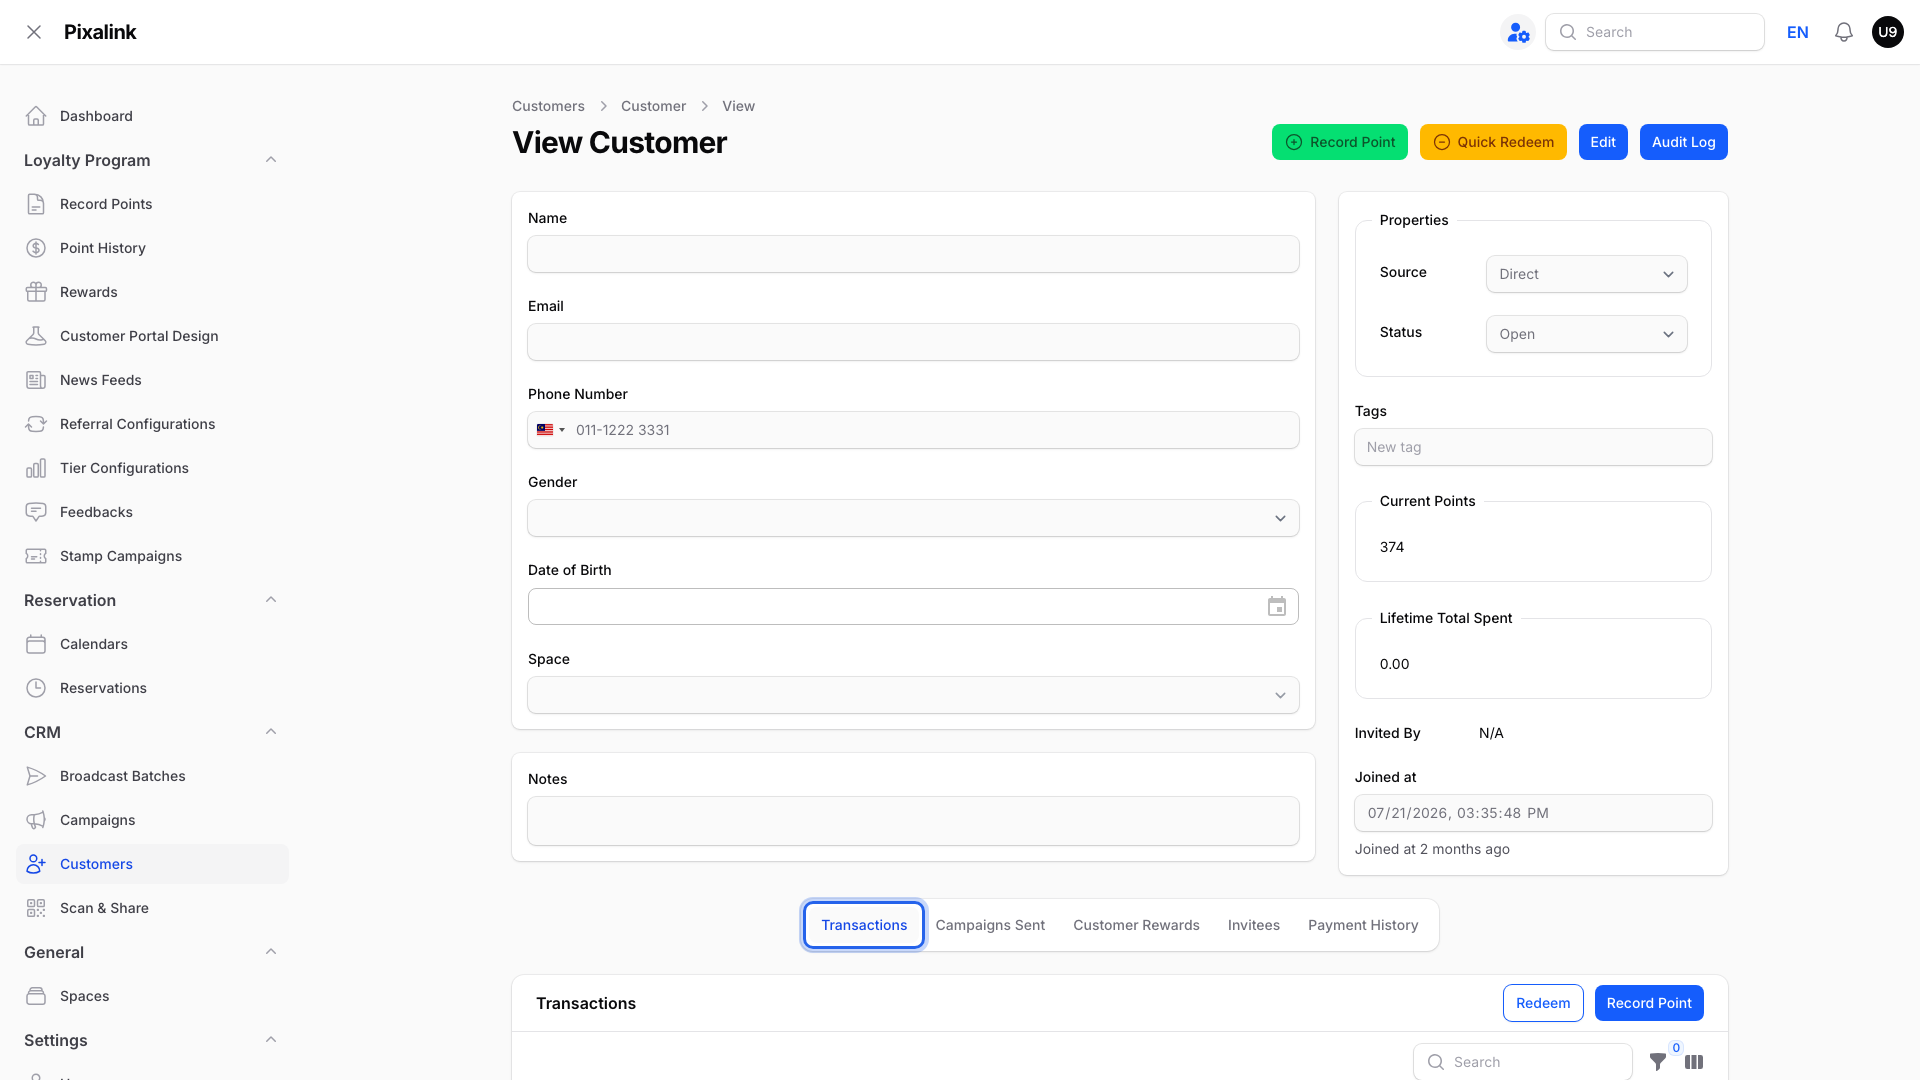Toggle the table columns icon
The width and height of the screenshot is (1920, 1080).
[1694, 1062]
